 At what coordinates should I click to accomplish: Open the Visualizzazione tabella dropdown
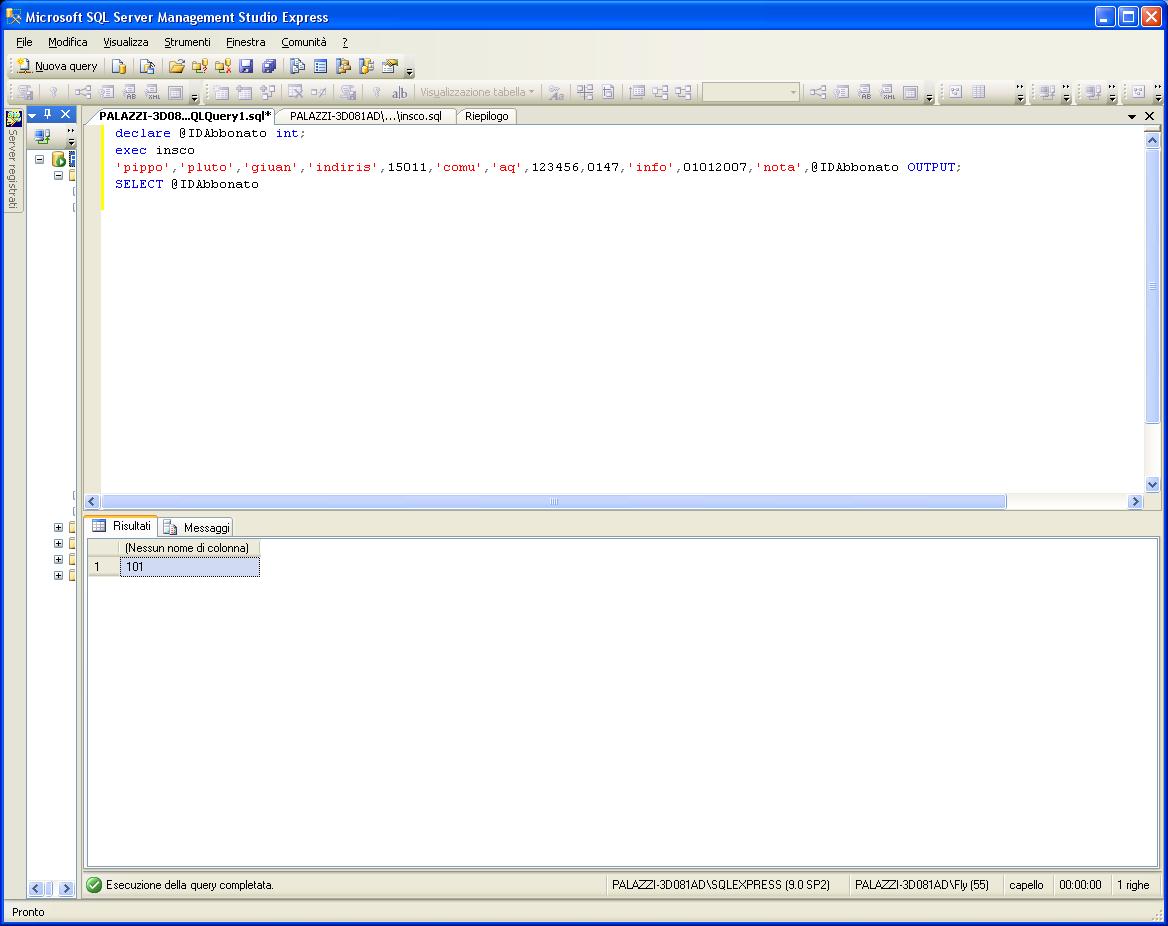(x=477, y=92)
